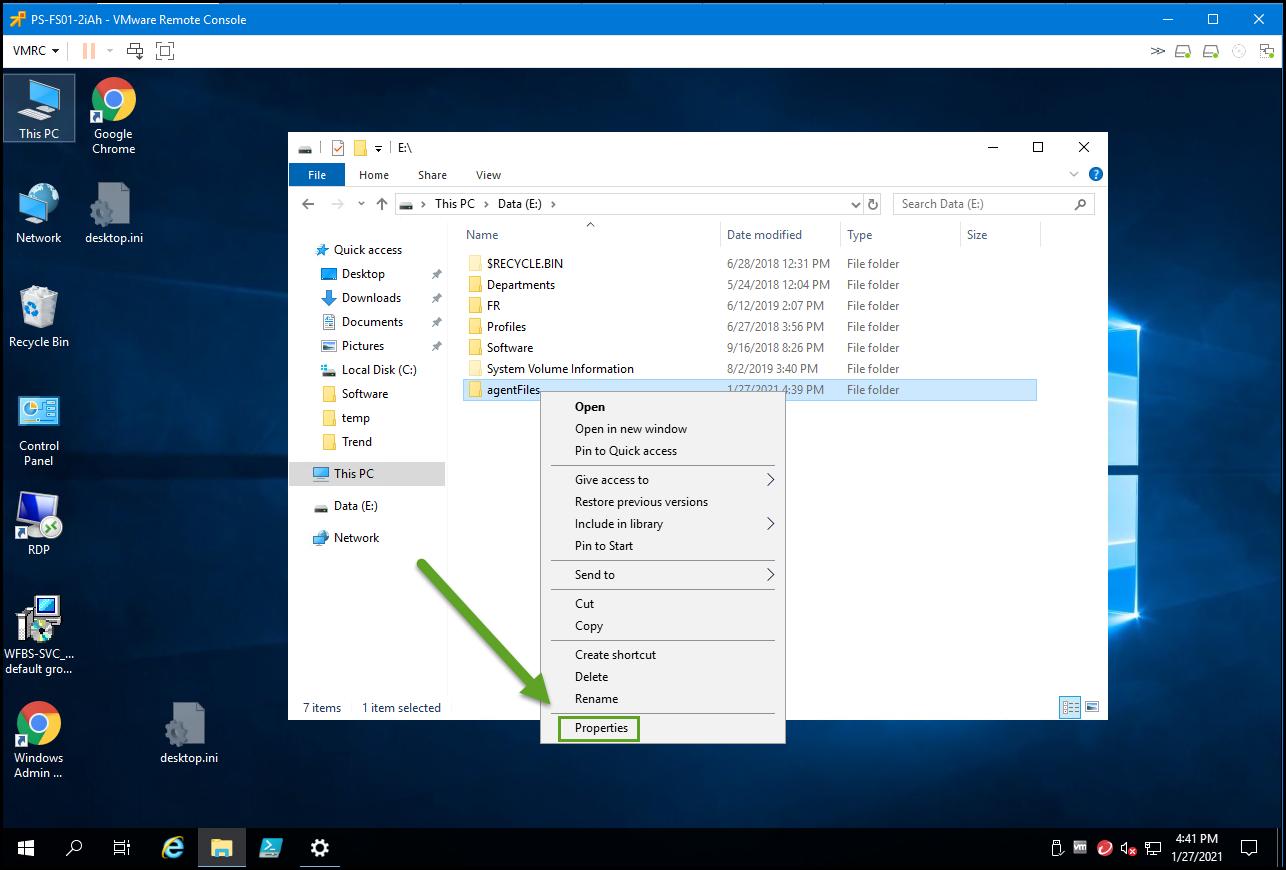
Task: Click the VMRC fullscreen icon
Action: [x=165, y=50]
